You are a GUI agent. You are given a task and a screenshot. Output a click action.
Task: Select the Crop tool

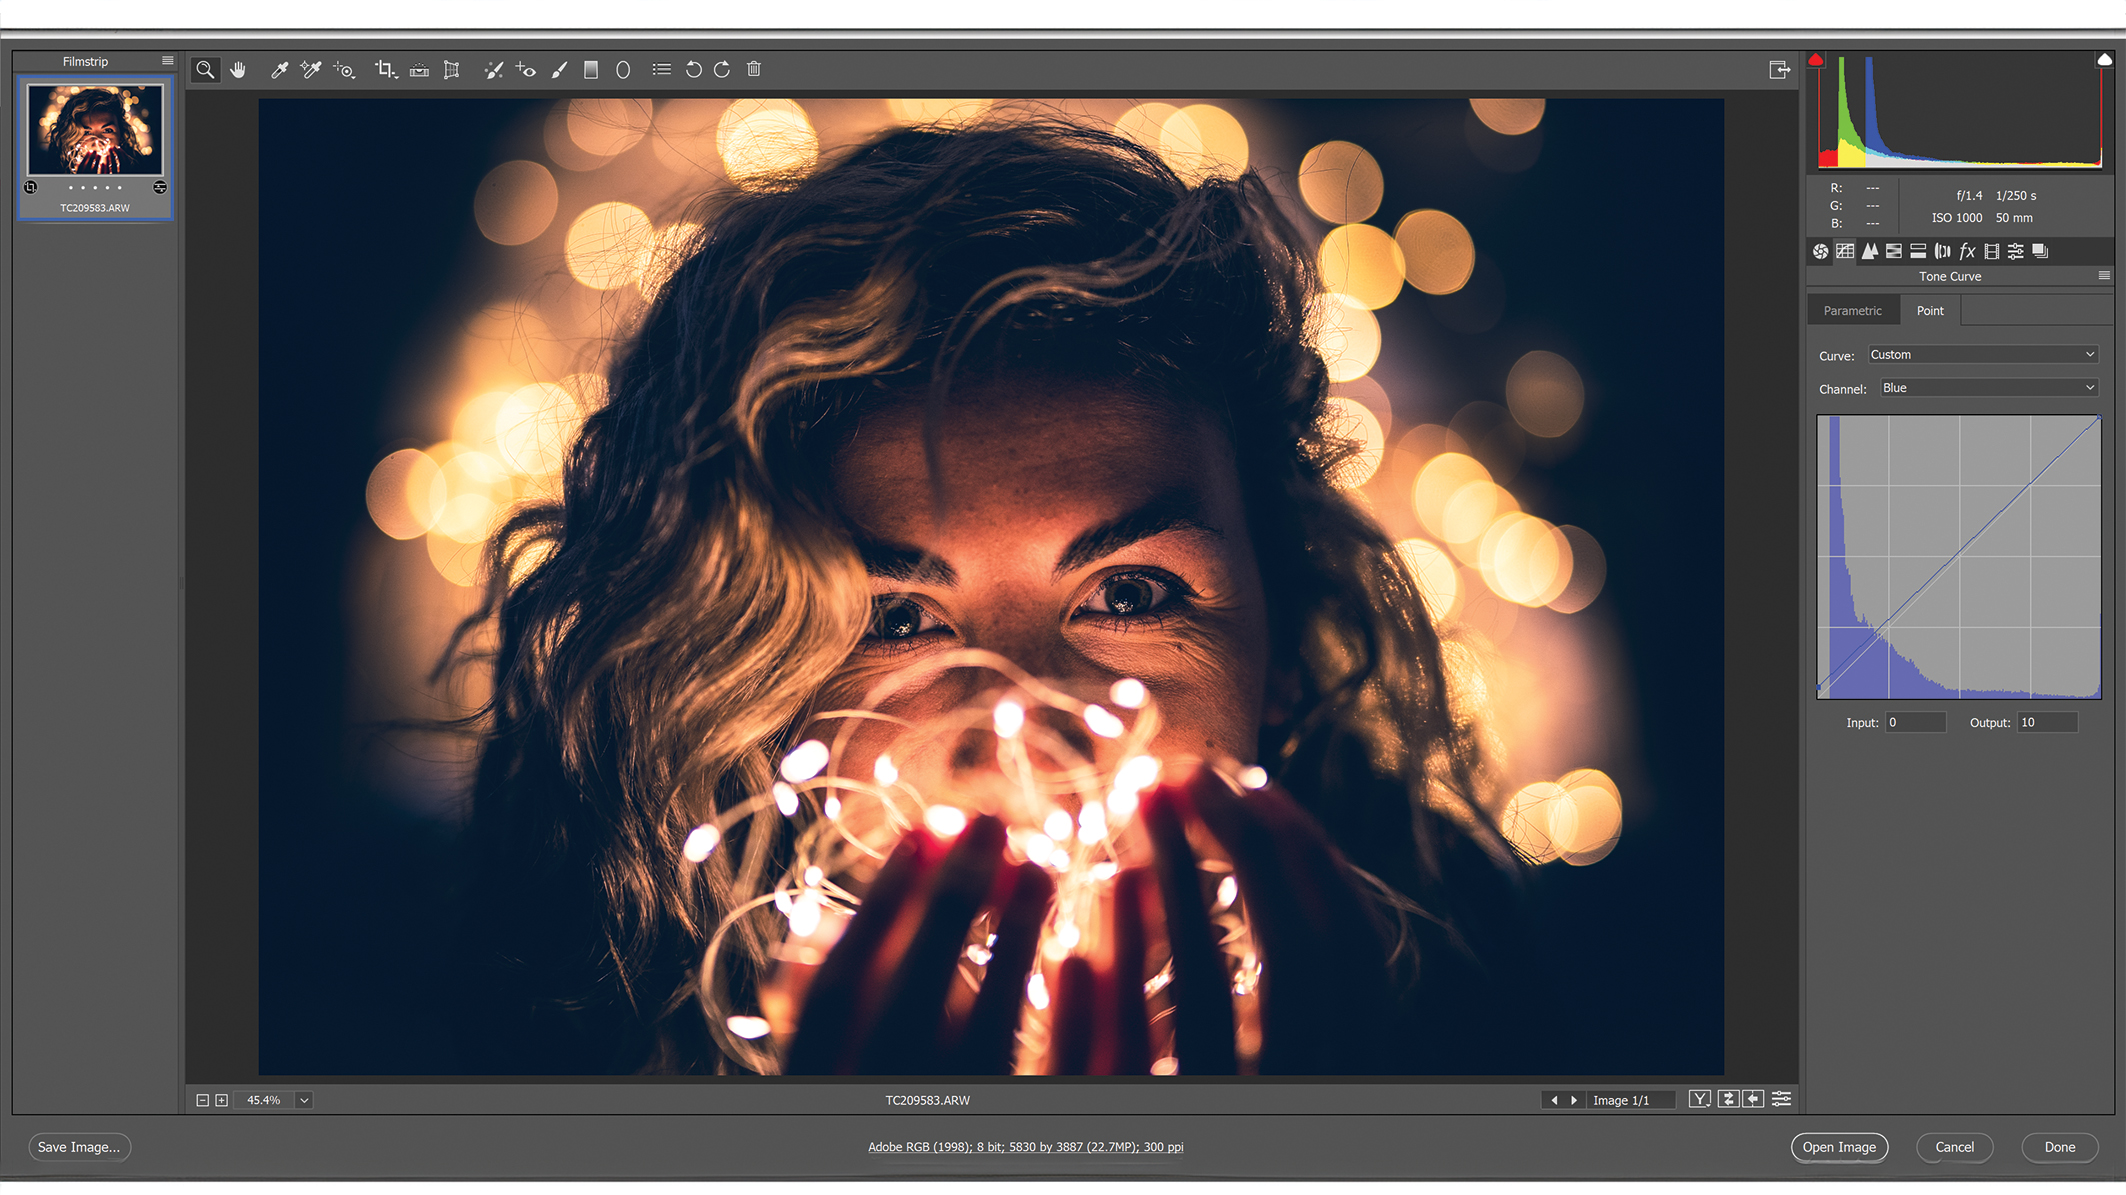(385, 69)
